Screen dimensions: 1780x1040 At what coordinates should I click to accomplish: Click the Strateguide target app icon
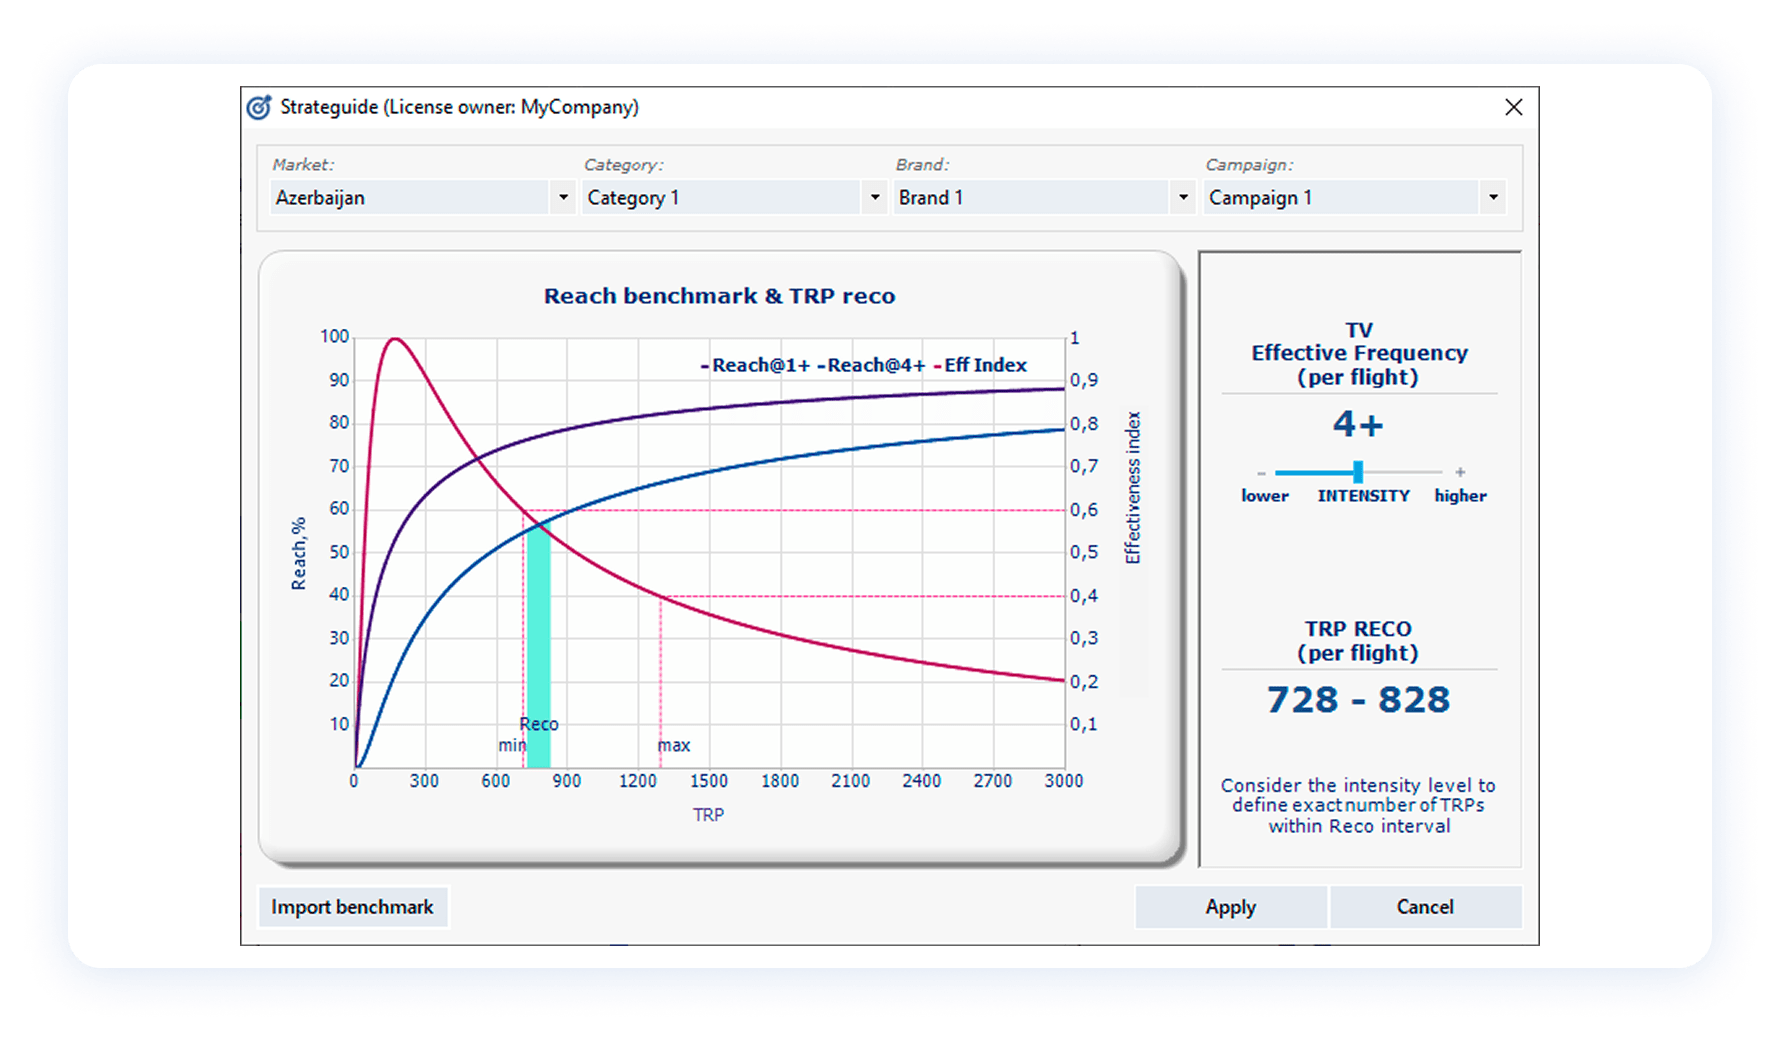coord(259,107)
